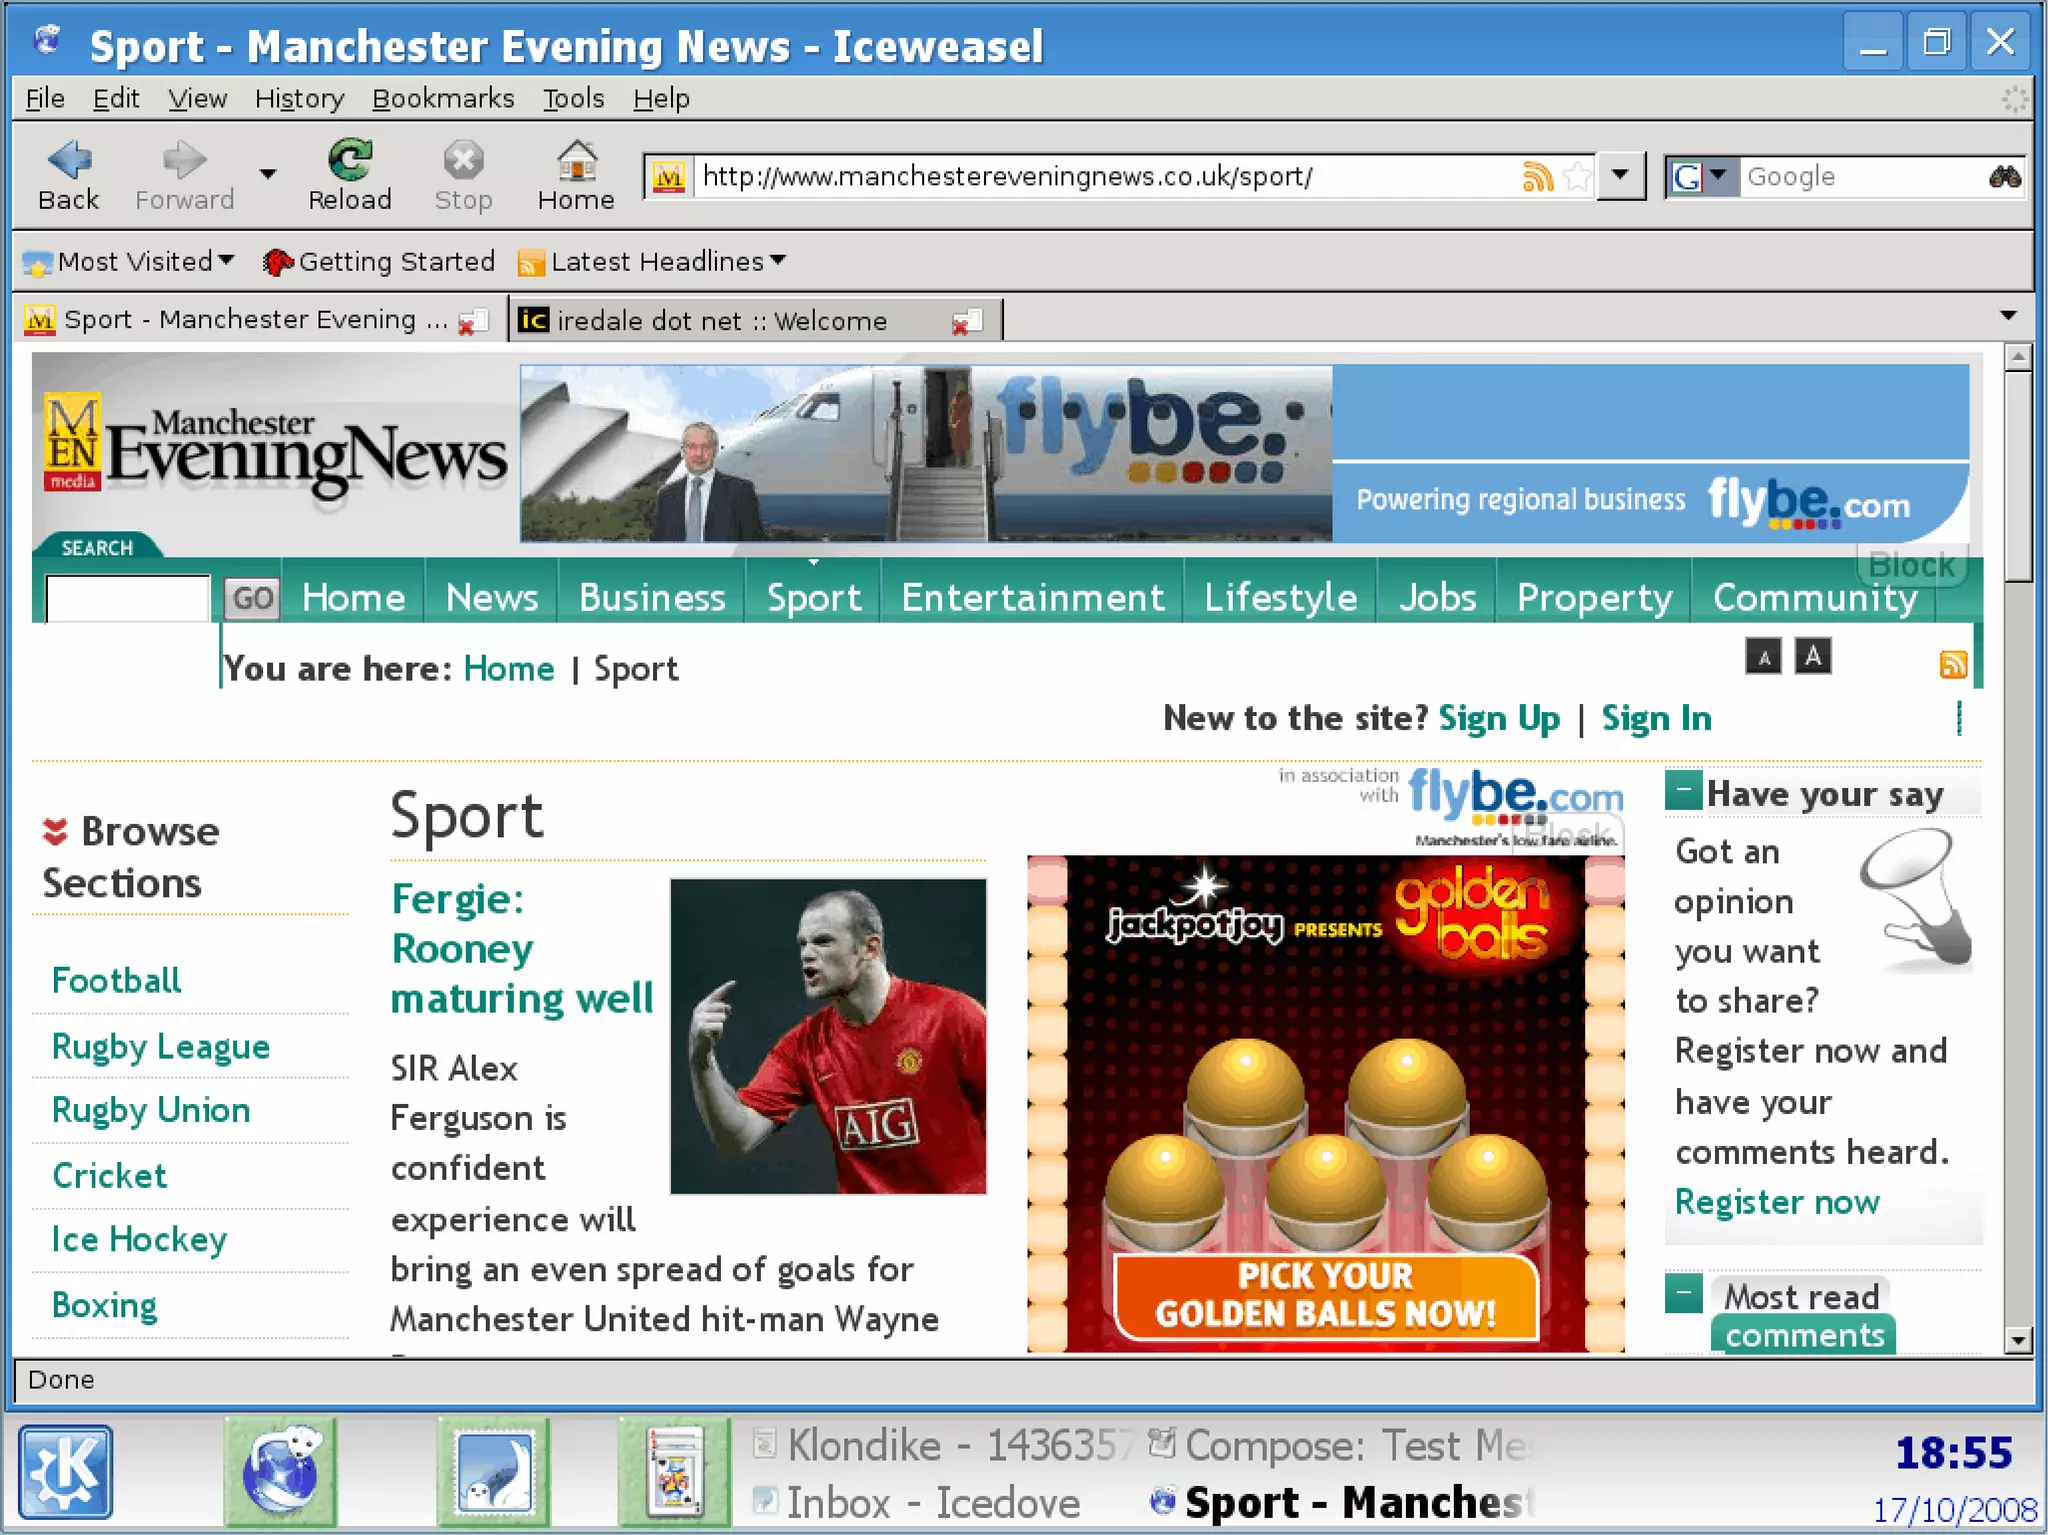
Task: Follow the Rugby League section link
Action: coord(160,1046)
